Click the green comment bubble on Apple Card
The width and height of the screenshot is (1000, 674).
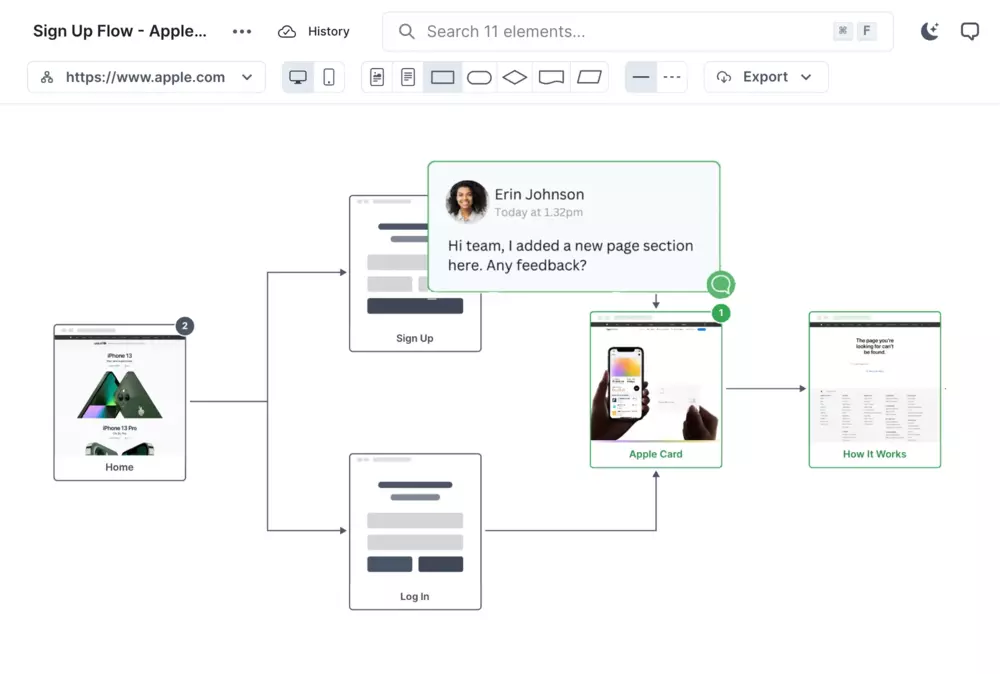(721, 285)
